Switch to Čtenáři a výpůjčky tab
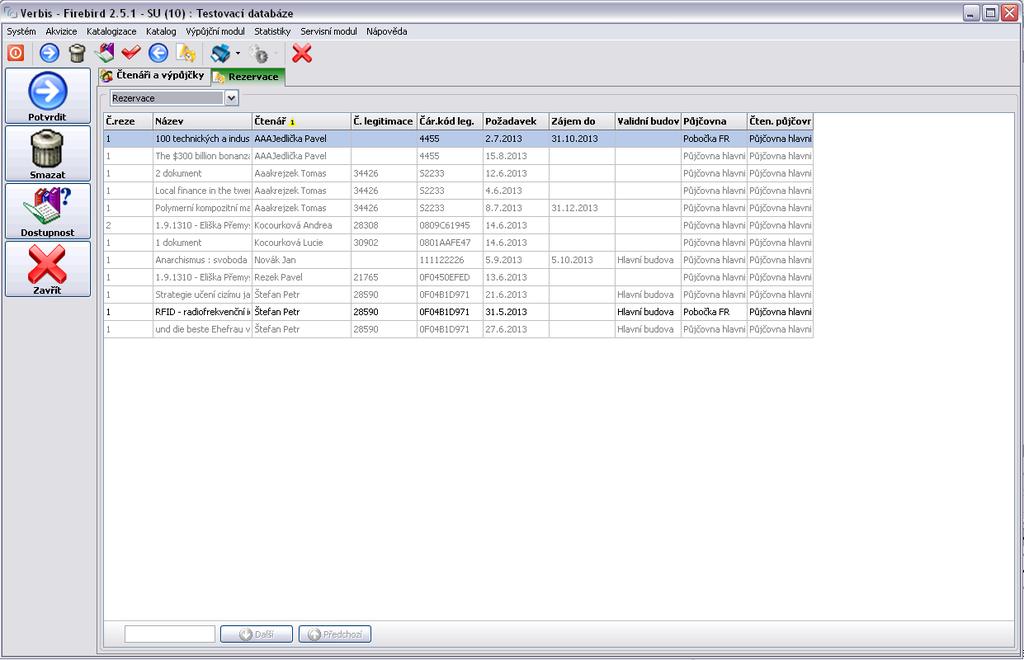Image resolution: width=1024 pixels, height=660 pixels. (x=154, y=76)
